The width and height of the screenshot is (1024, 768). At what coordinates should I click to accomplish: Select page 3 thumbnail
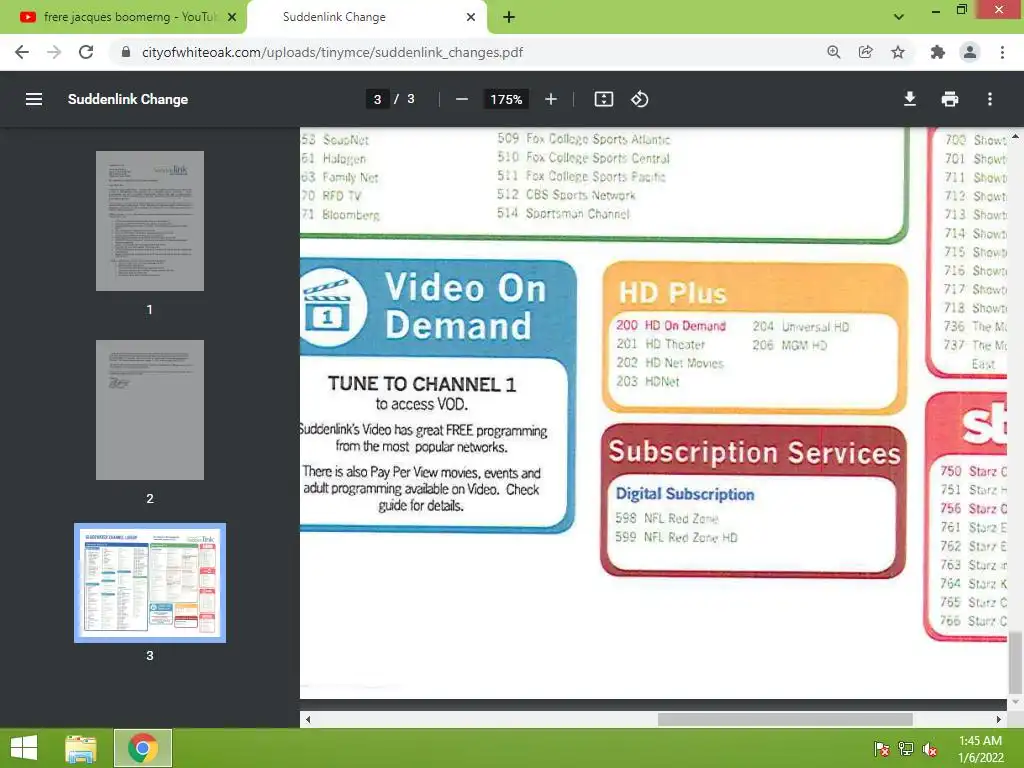tap(150, 583)
